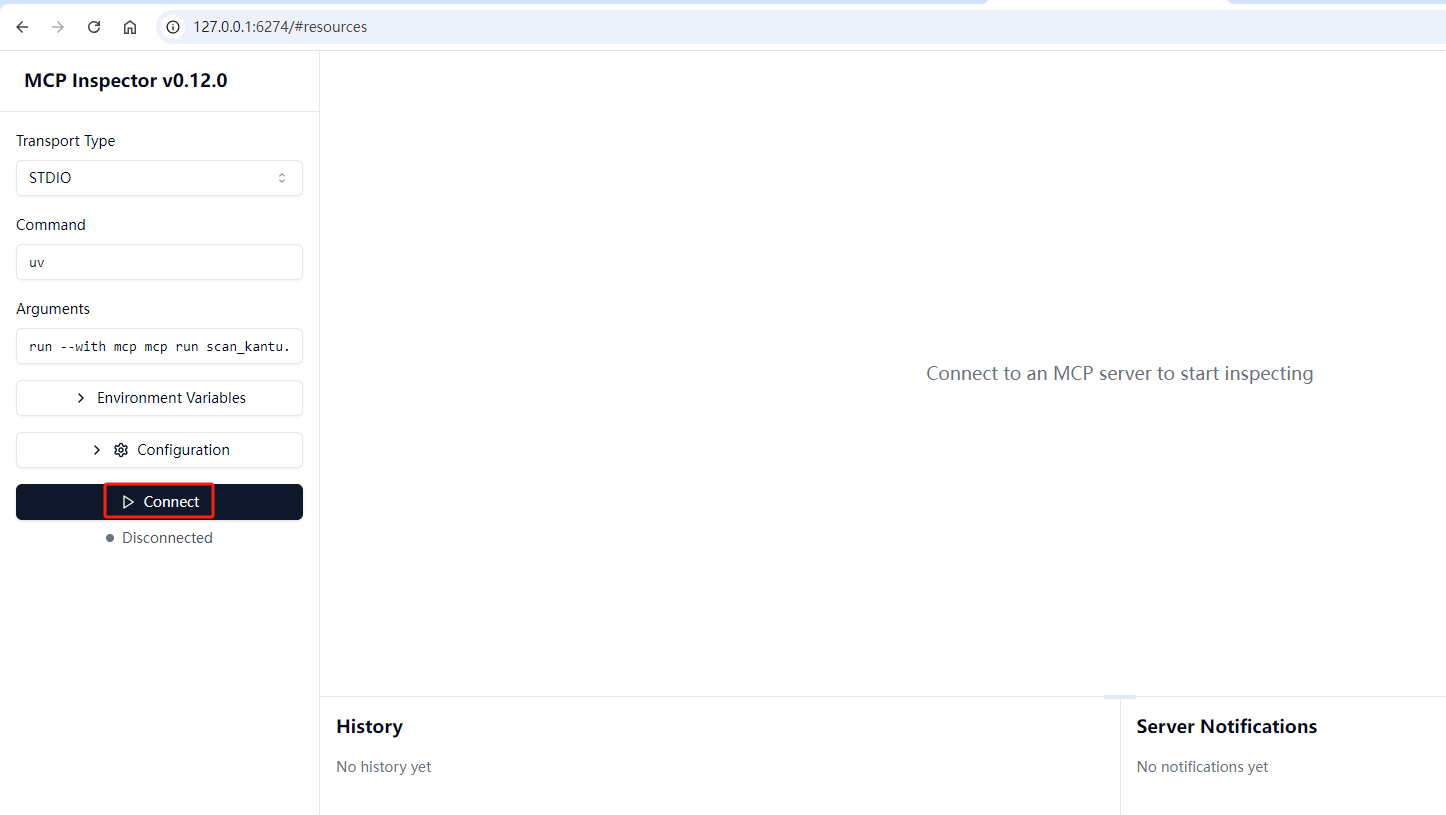
Task: Click the No history yet text
Action: click(384, 767)
